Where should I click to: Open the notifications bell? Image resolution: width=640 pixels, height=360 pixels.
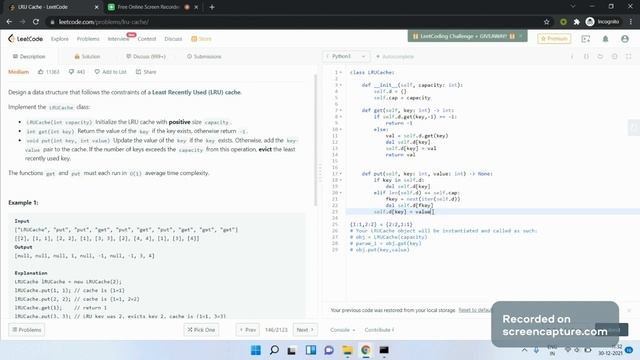click(x=605, y=39)
